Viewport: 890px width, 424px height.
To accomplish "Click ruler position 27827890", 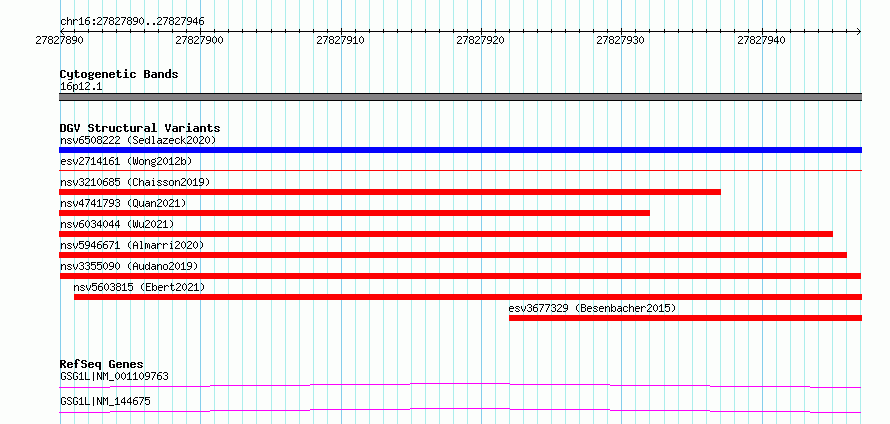I will (59, 40).
